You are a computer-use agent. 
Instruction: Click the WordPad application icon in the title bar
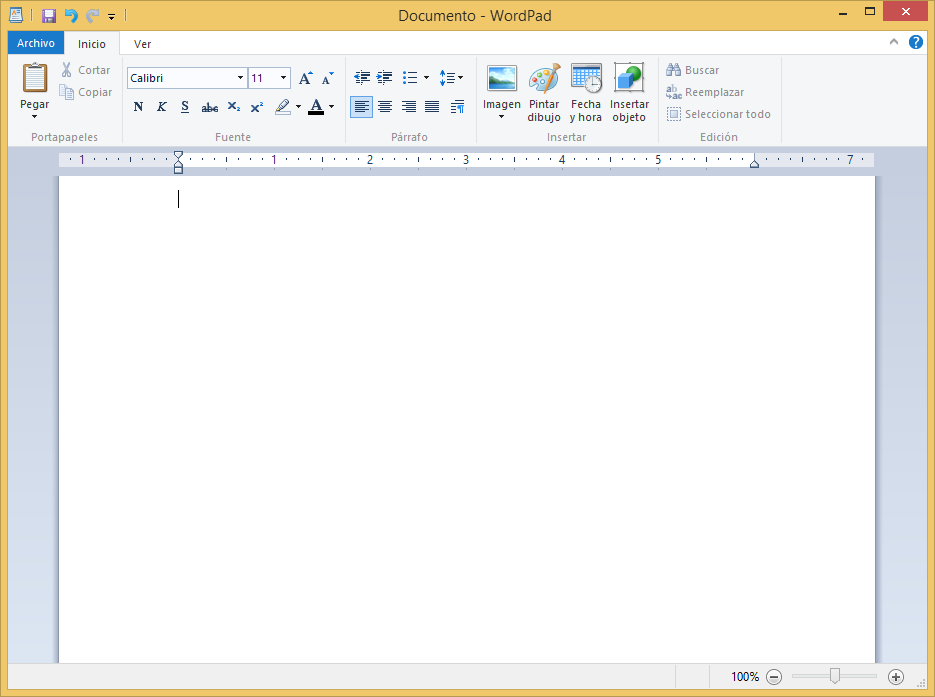coord(16,16)
